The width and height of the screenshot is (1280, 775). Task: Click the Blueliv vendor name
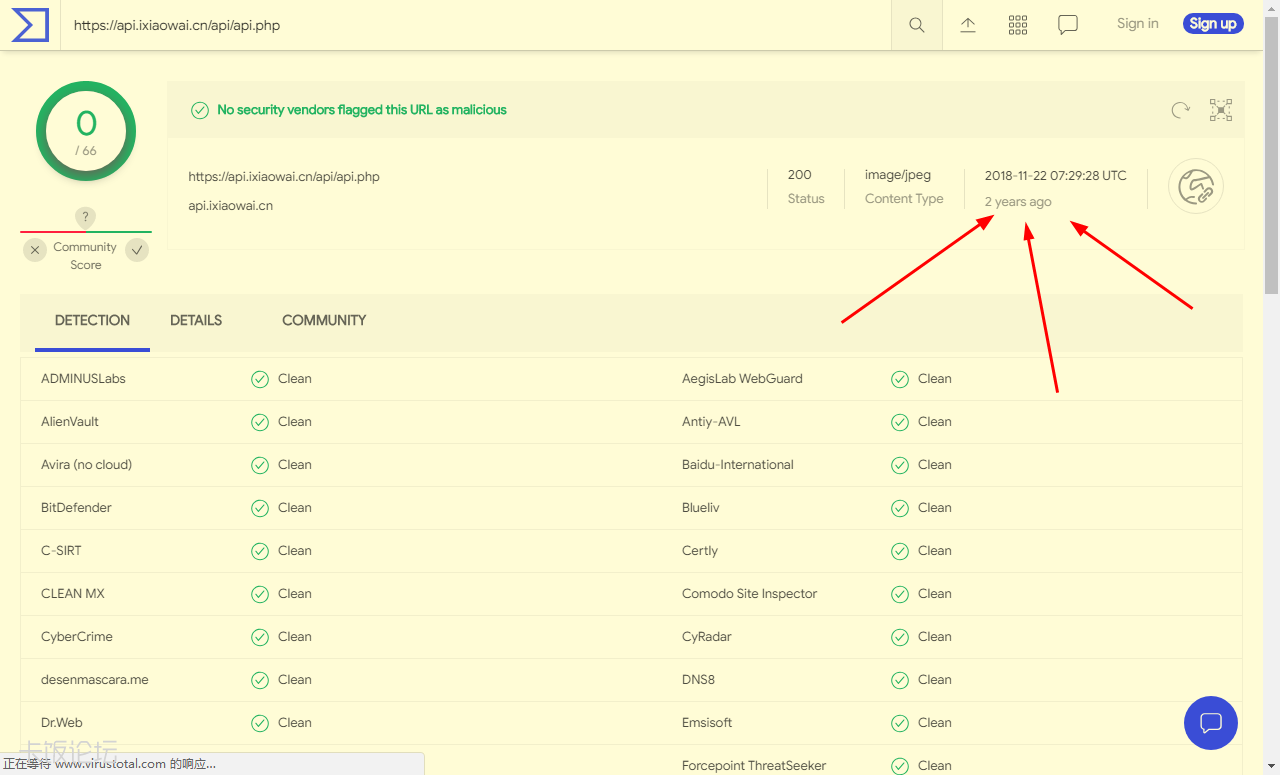point(701,508)
